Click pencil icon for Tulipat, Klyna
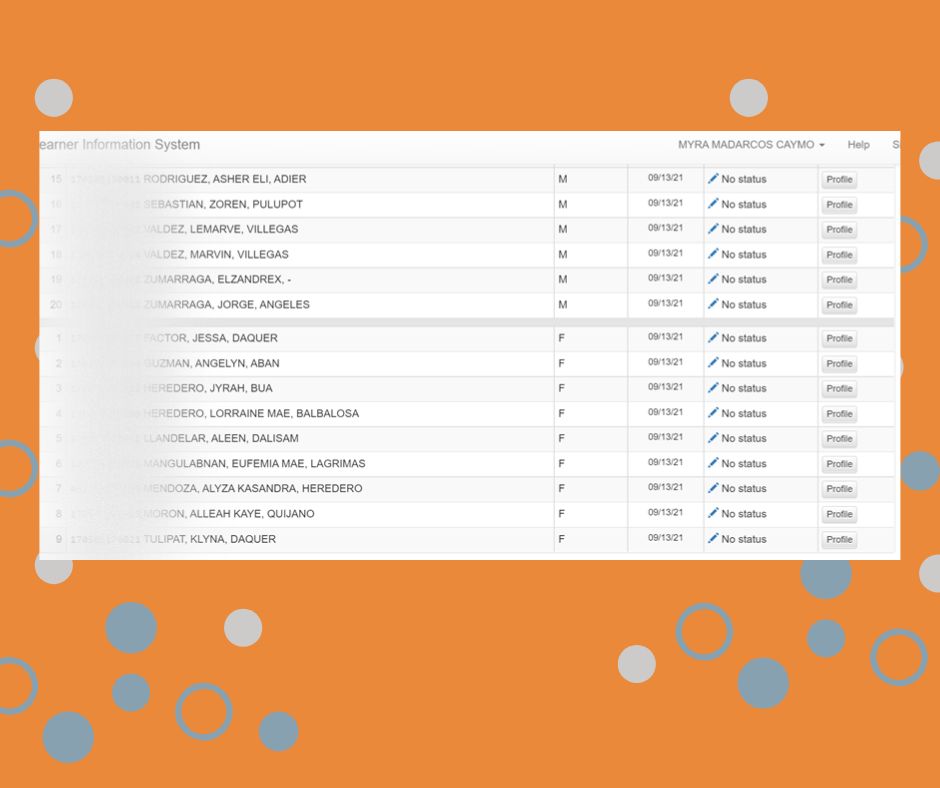 tap(713, 538)
